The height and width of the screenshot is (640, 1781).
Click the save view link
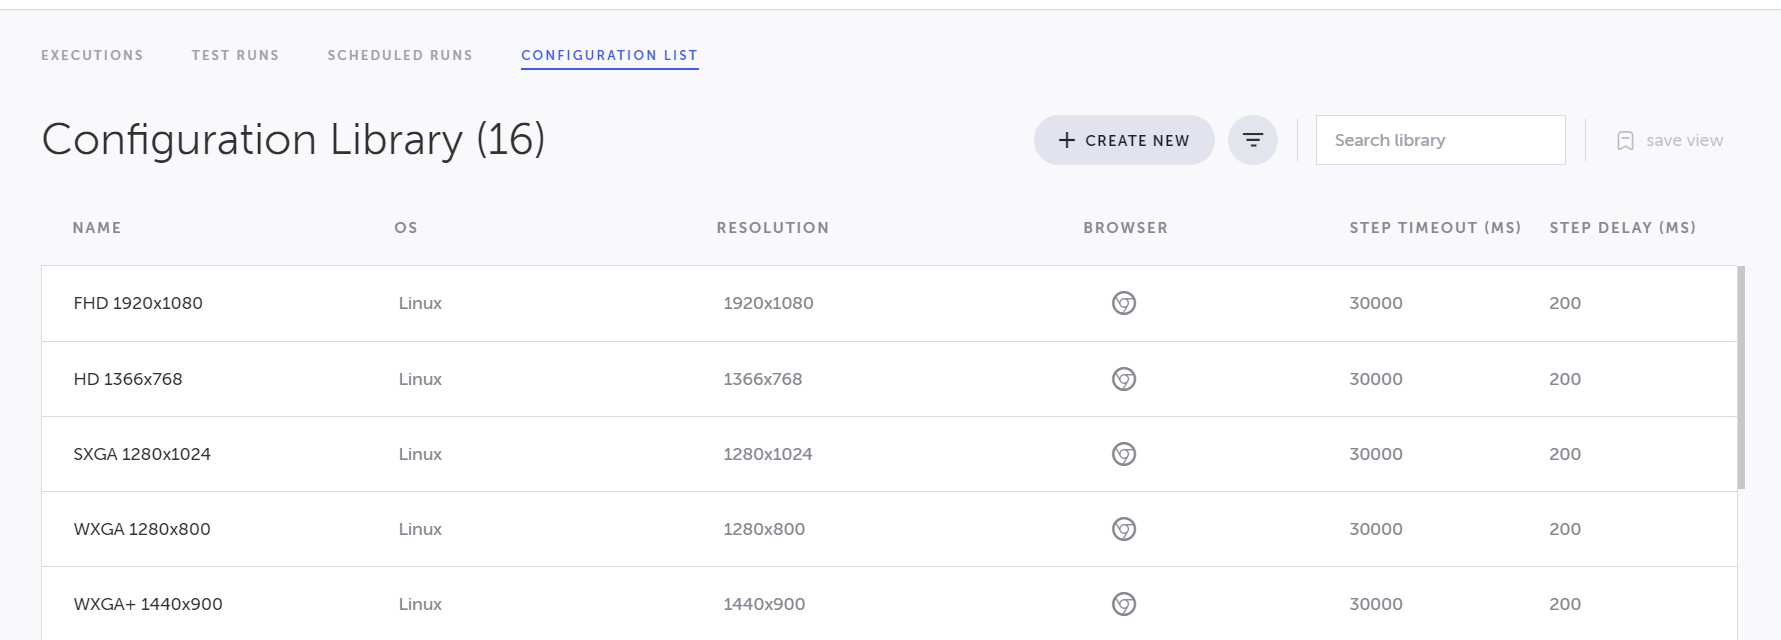pos(1684,141)
